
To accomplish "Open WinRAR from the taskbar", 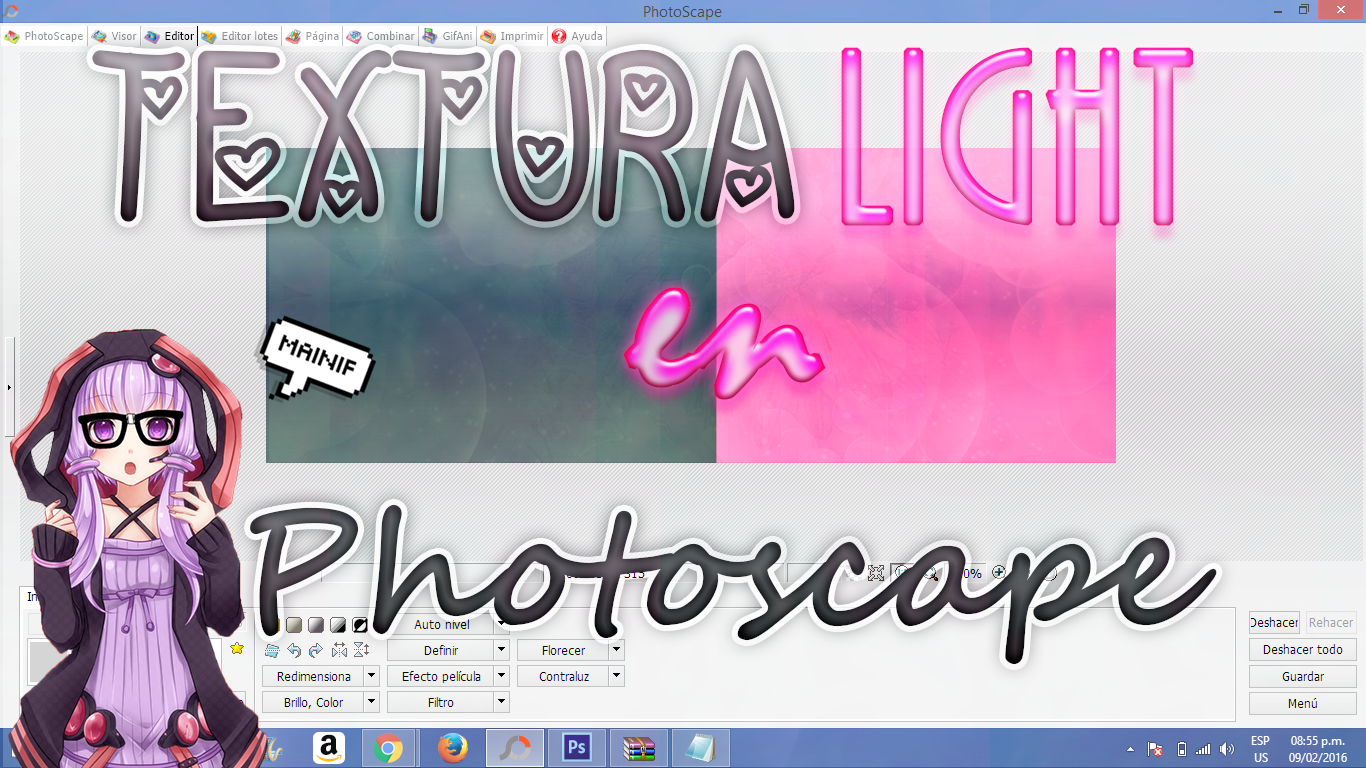I will (638, 748).
